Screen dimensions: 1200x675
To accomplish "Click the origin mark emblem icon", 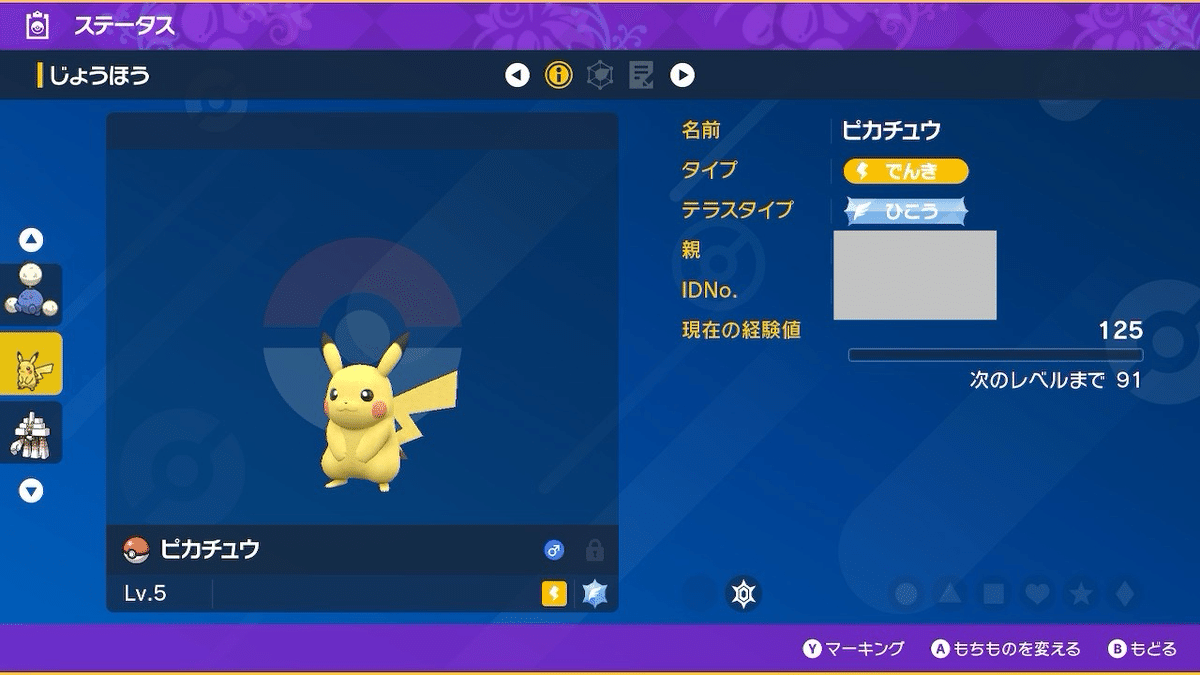I will pos(742,594).
